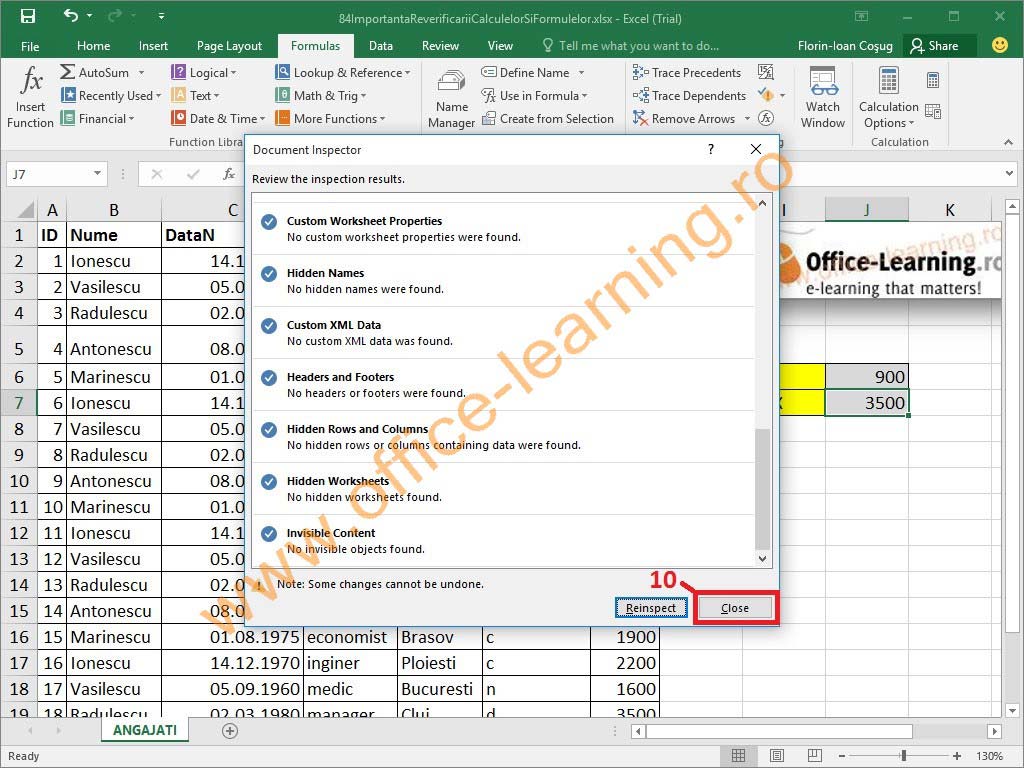Open the File menu
This screenshot has height=768, width=1024.
30,46
